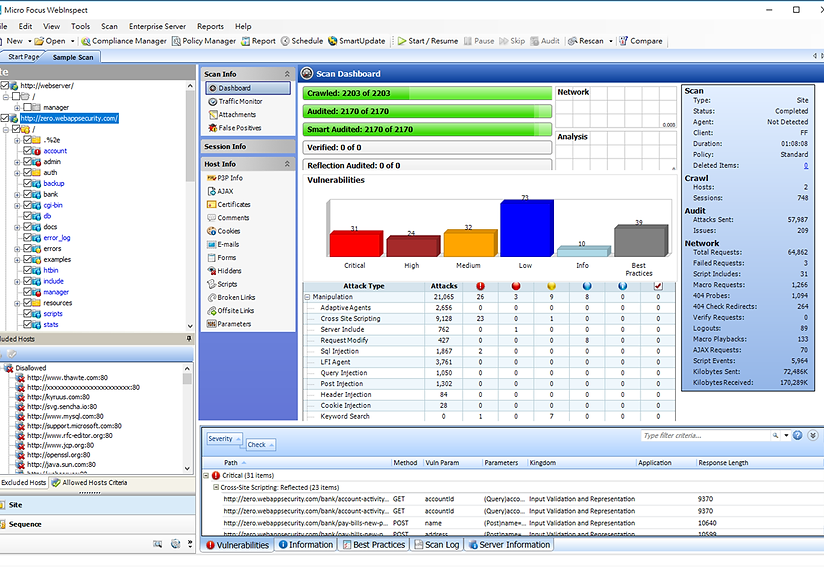824x567 pixels.
Task: Open the Compliance Manager tool
Action: tap(124, 41)
